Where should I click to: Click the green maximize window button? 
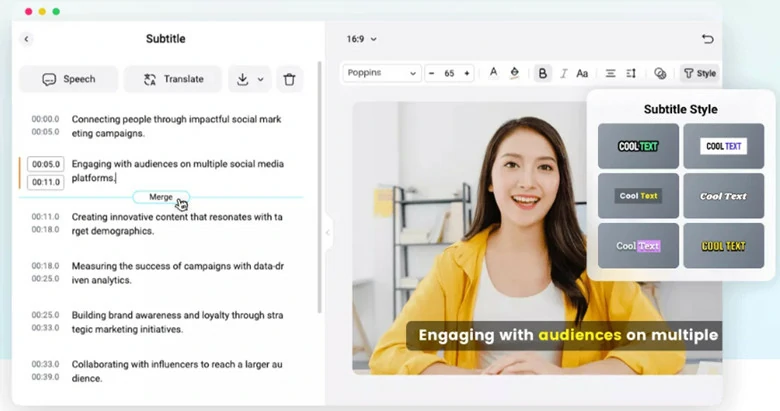tap(56, 11)
